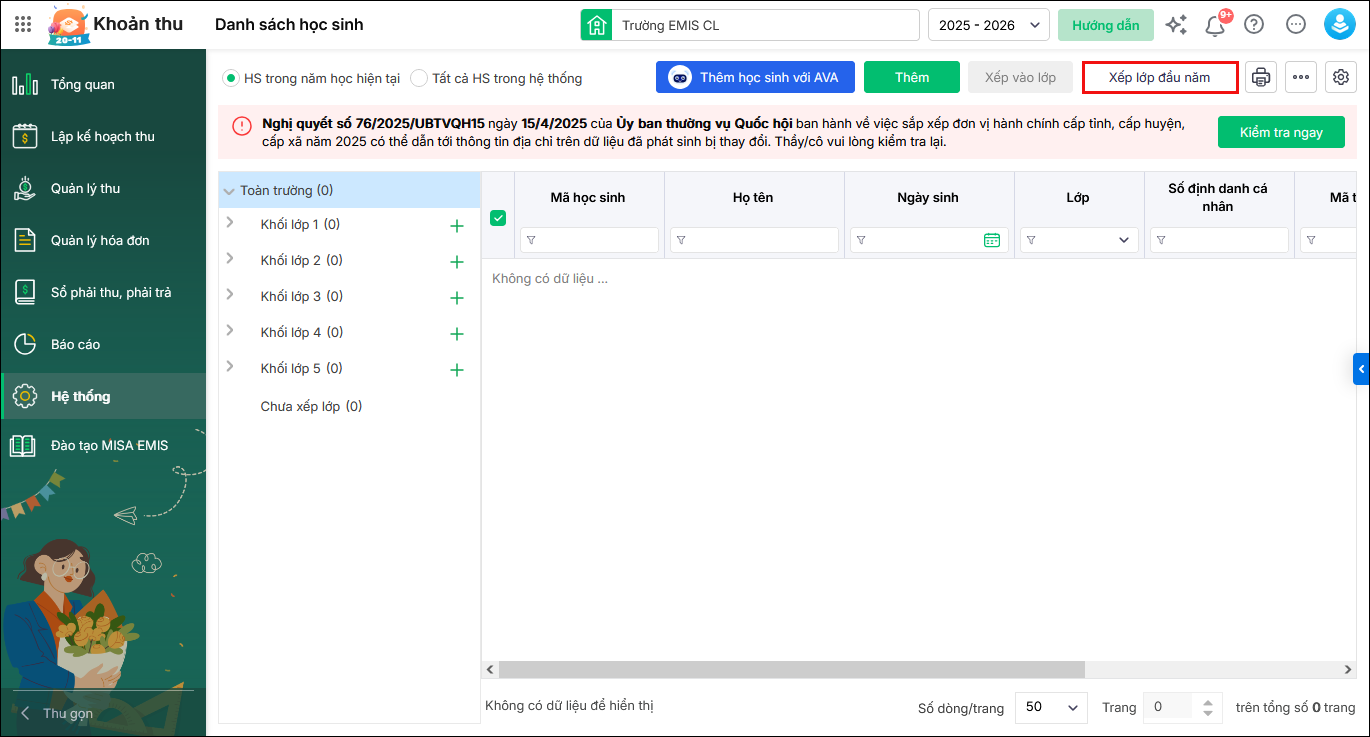
Task: Open the help question mark icon
Action: pos(1254,25)
